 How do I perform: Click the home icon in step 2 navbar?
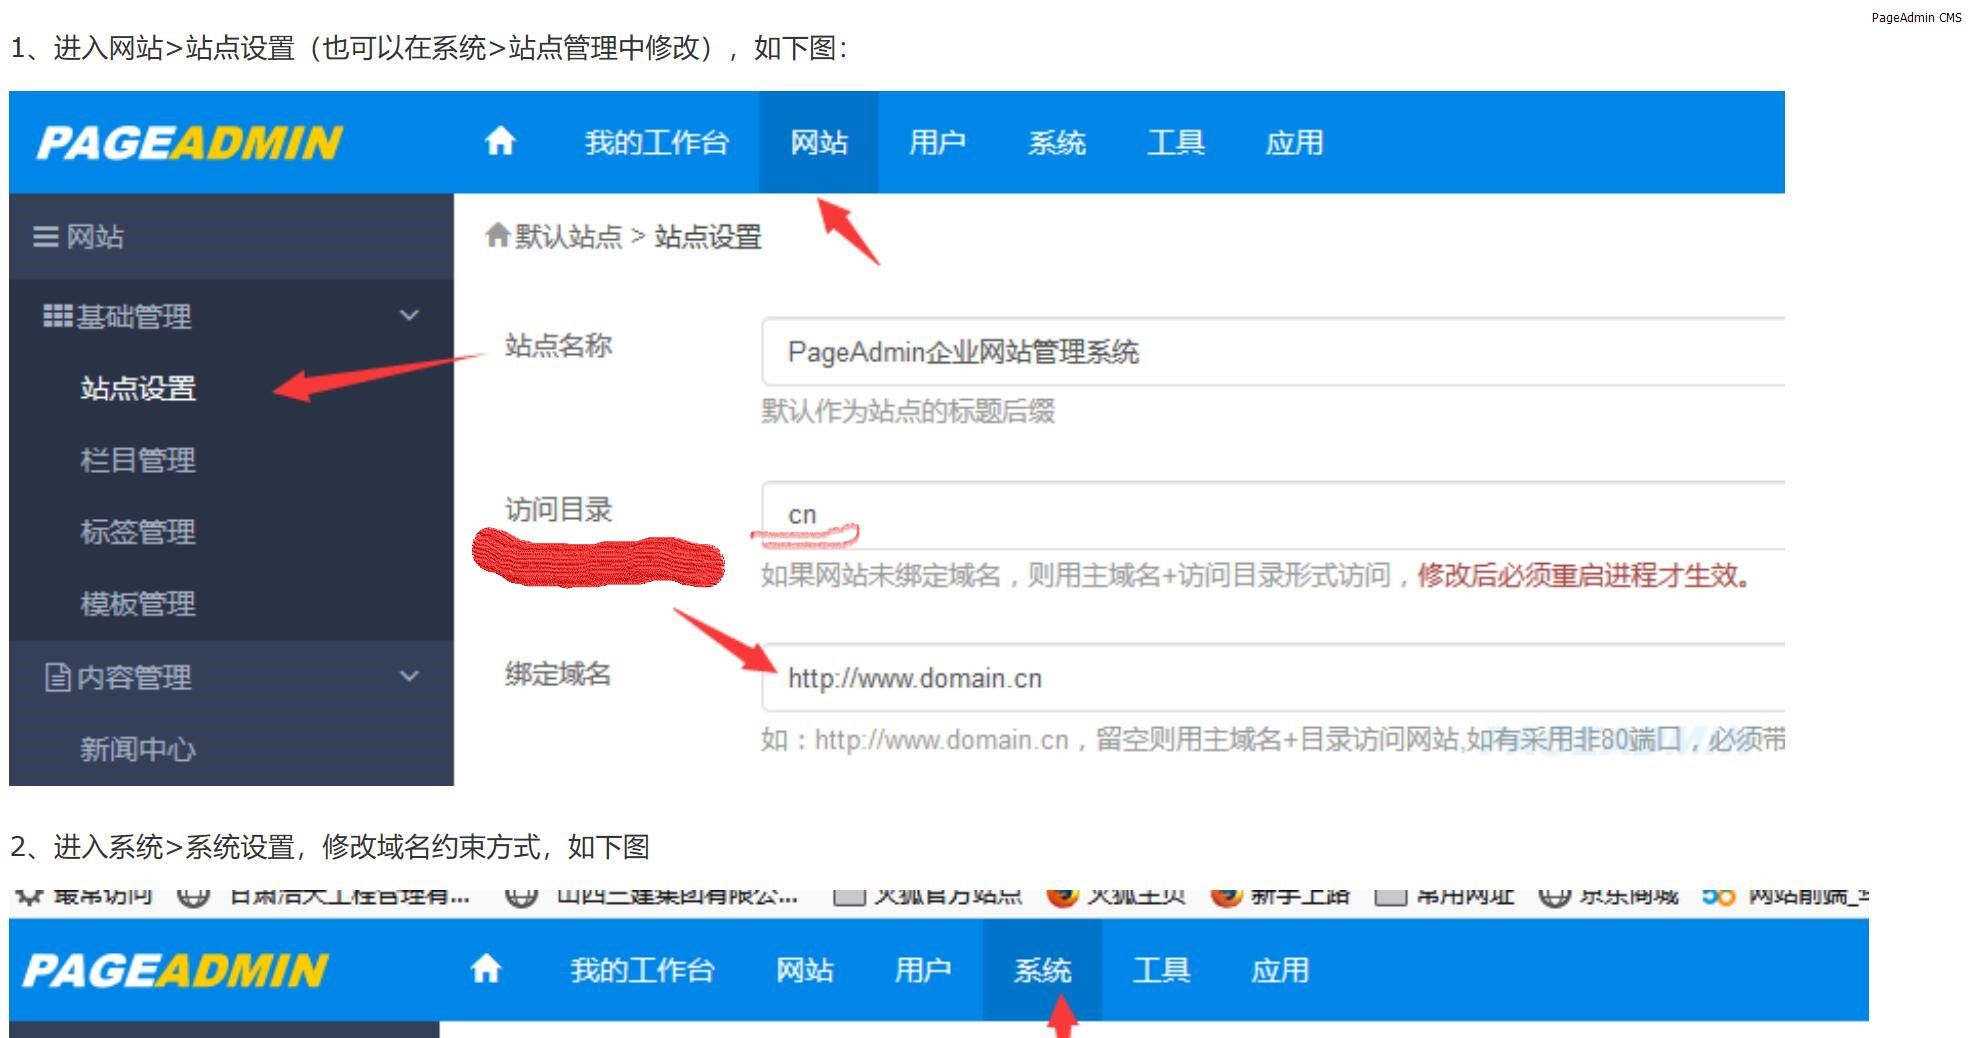click(x=486, y=969)
